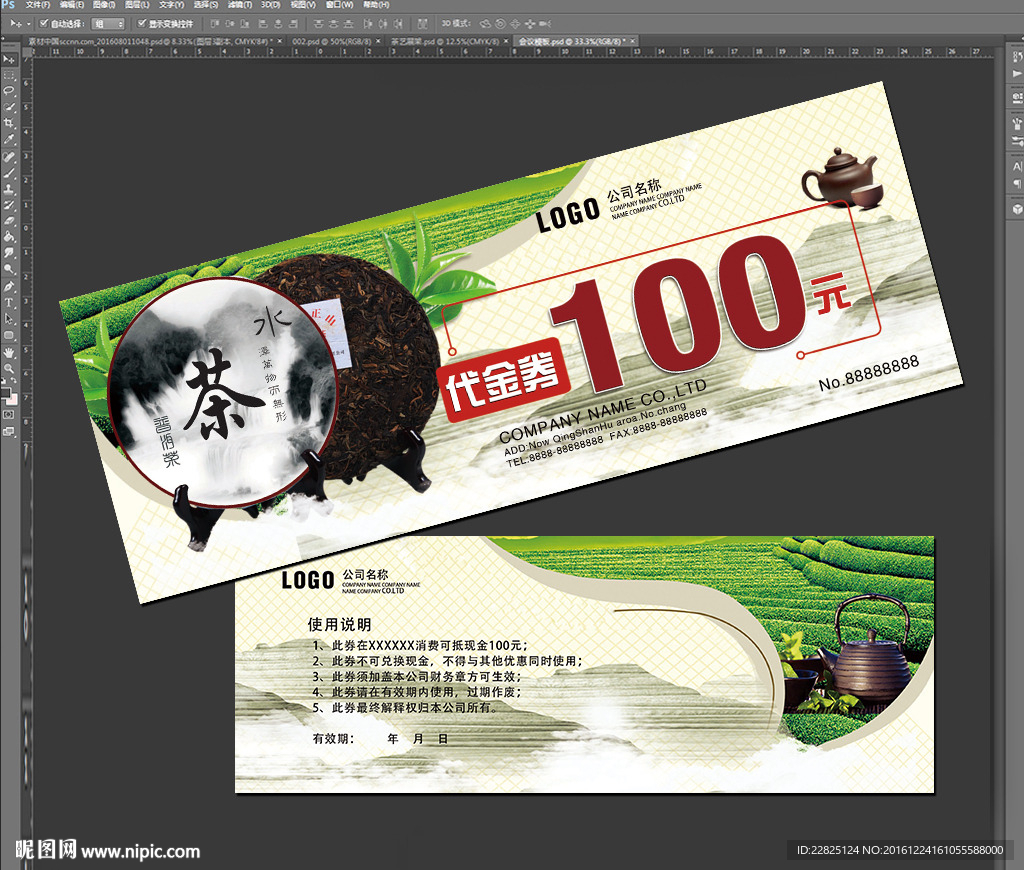The image size is (1024, 870).
Task: Select the Lasso tool
Action: [x=9, y=91]
